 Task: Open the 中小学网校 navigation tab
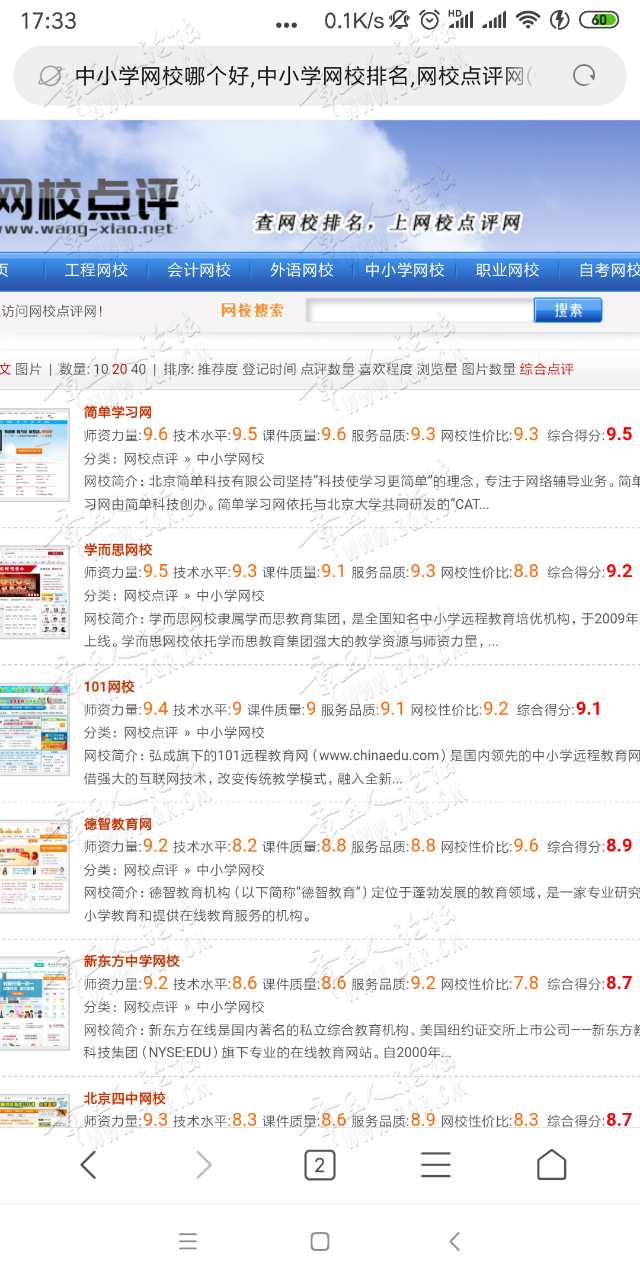click(x=405, y=270)
